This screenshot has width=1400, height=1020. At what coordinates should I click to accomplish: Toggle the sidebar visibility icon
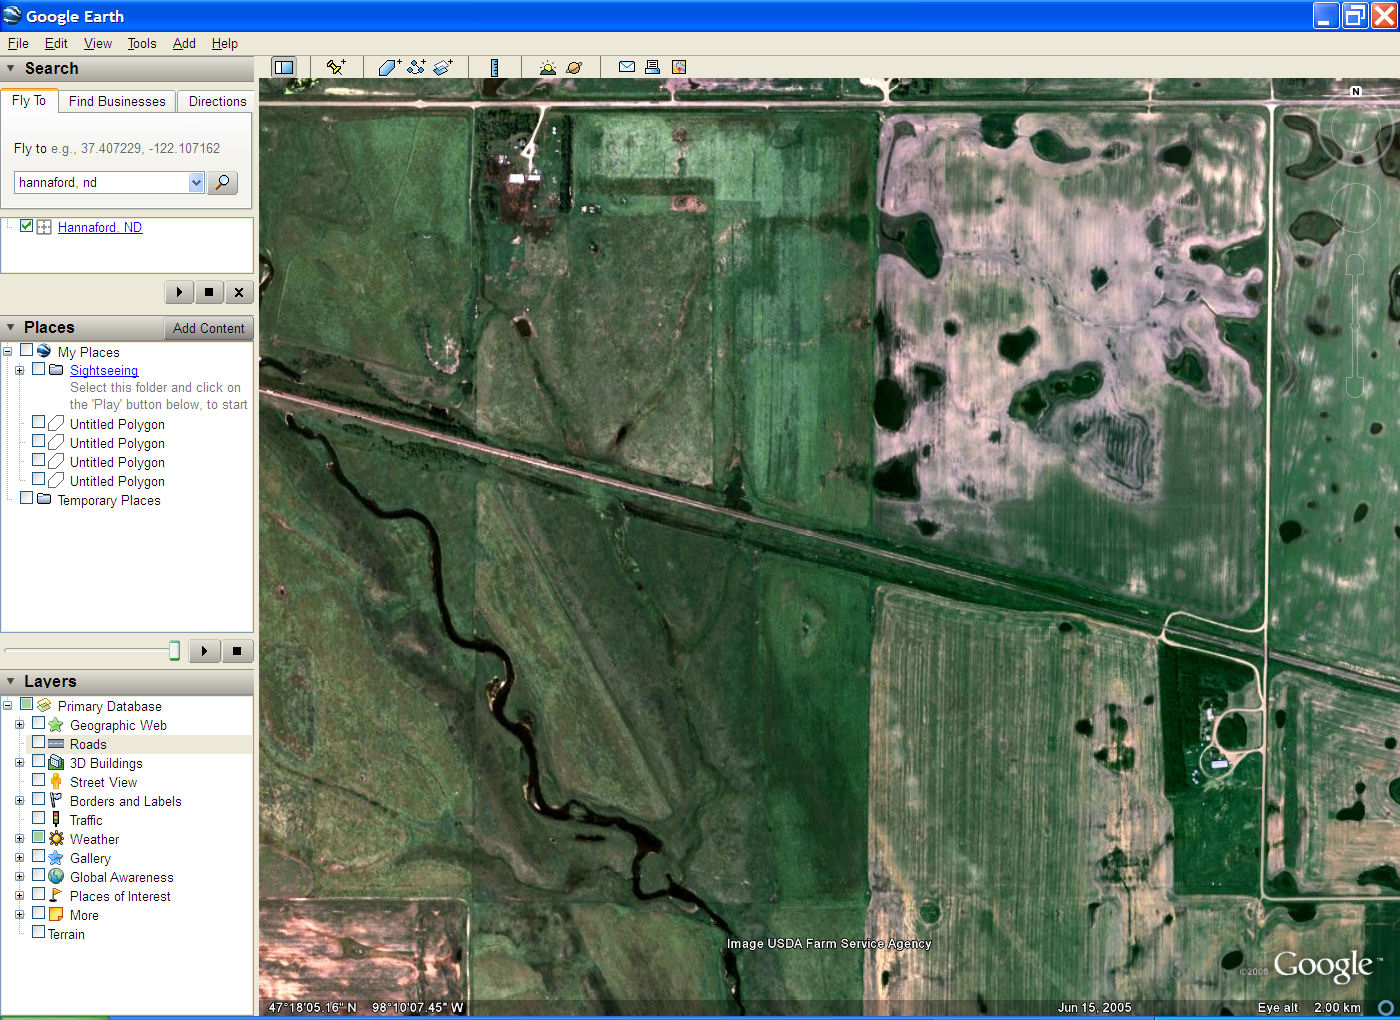(x=284, y=67)
